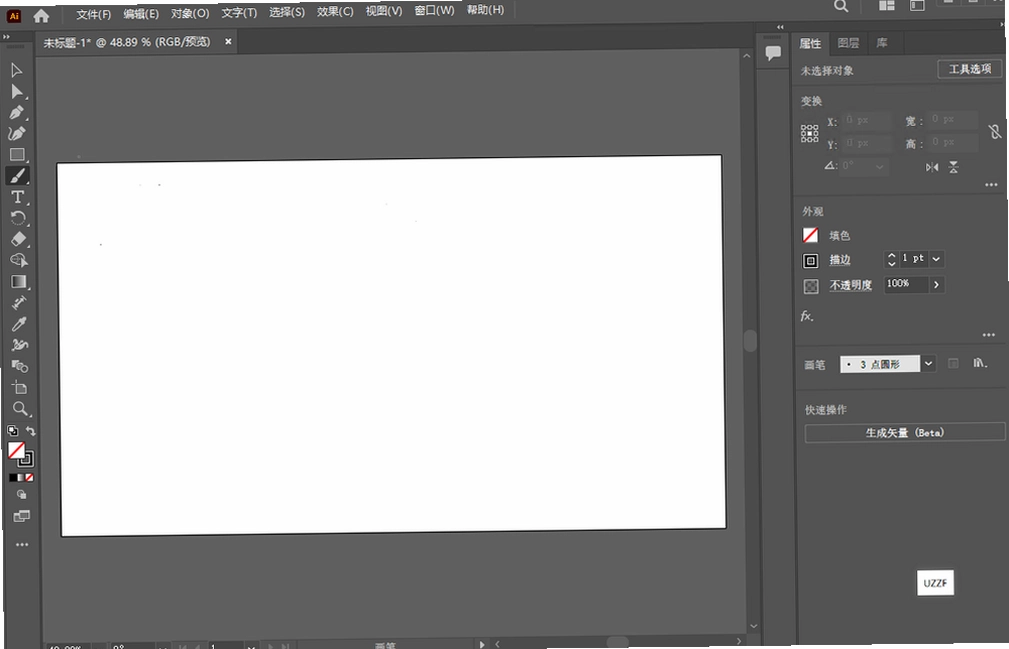Select the Zoom tool

pos(21,408)
